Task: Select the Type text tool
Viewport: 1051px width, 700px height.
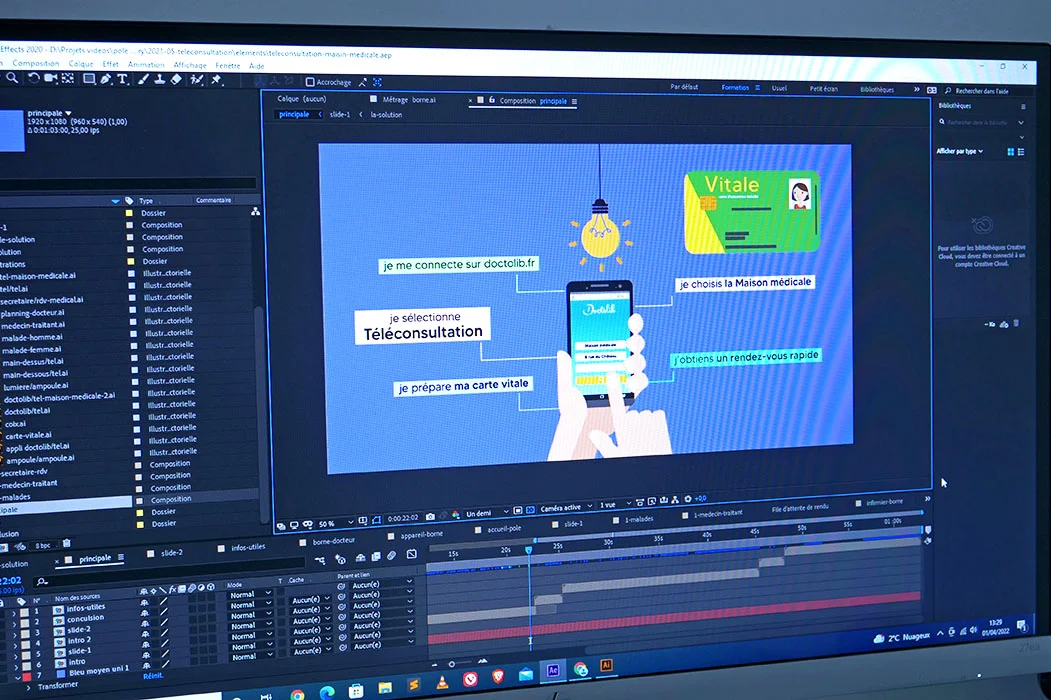Action: tap(123, 80)
